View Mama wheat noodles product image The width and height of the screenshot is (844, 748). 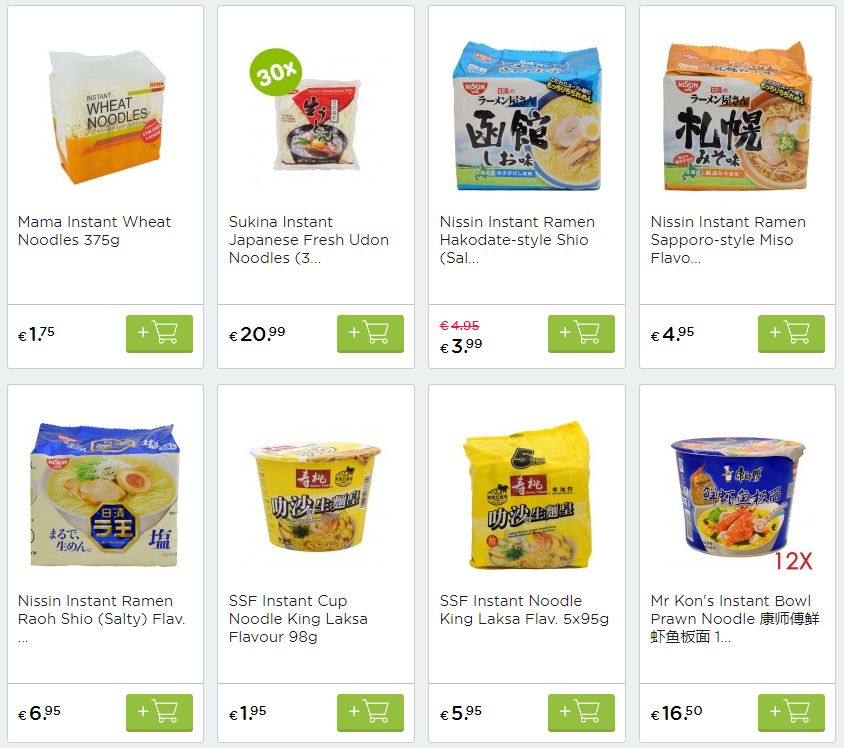pos(106,117)
